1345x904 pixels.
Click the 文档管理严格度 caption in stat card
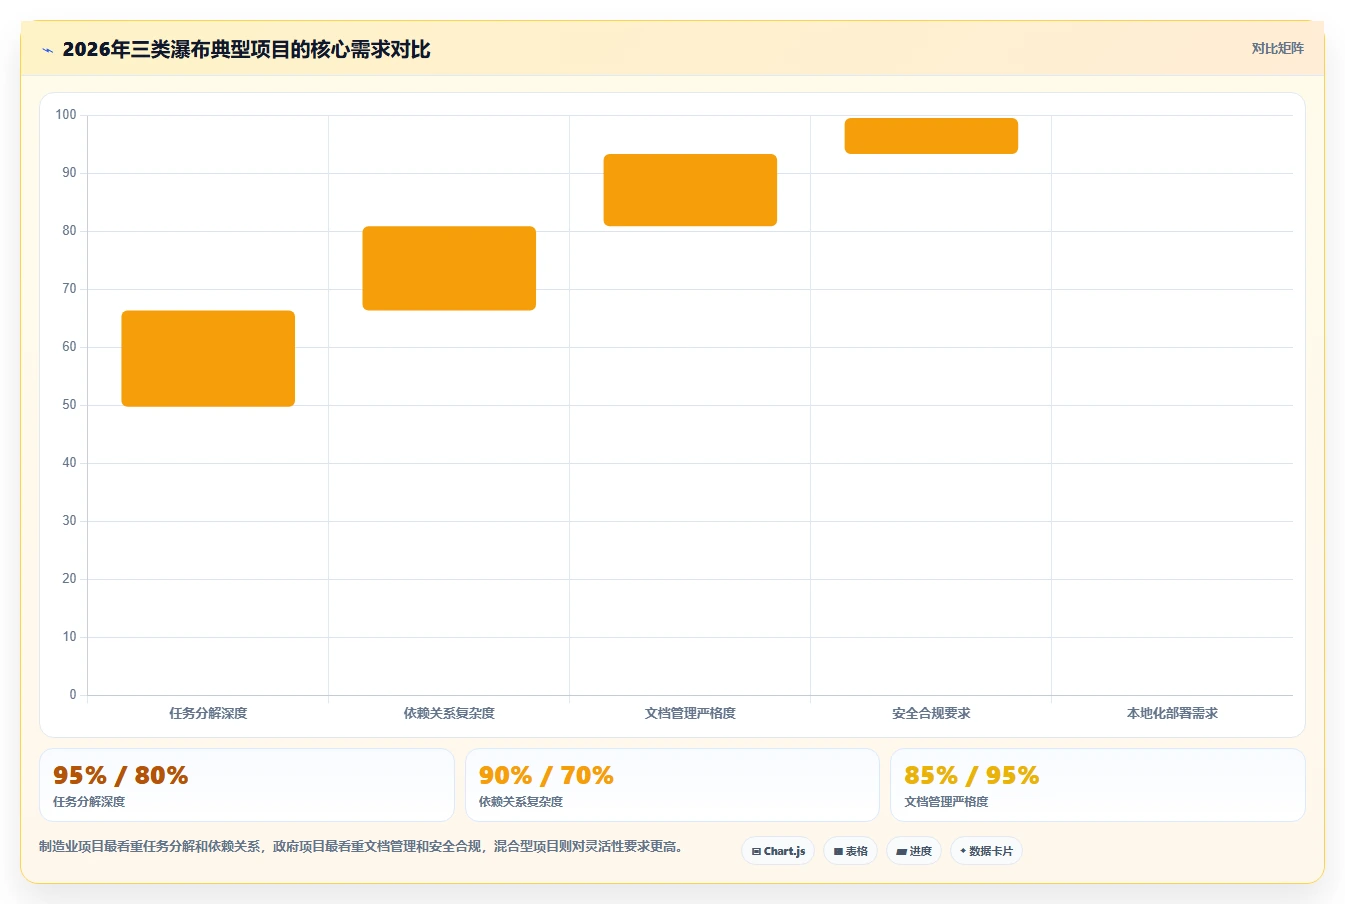tap(946, 802)
